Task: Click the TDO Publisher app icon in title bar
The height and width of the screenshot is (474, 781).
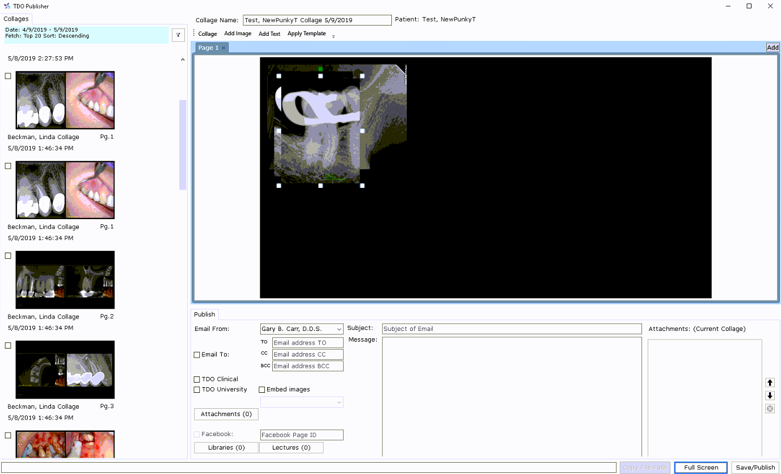Action: (7, 6)
